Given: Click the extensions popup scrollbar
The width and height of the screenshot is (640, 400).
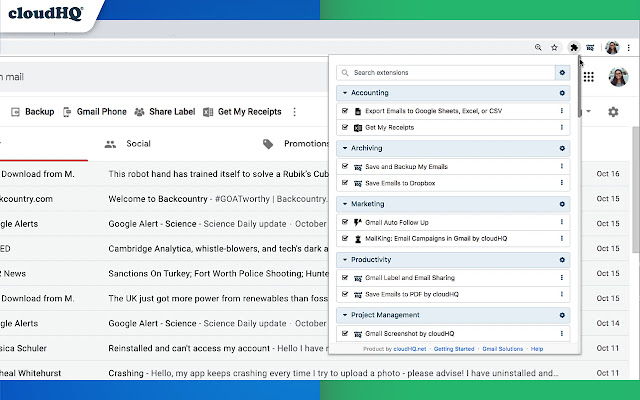Looking at the screenshot, I should tap(580, 88).
